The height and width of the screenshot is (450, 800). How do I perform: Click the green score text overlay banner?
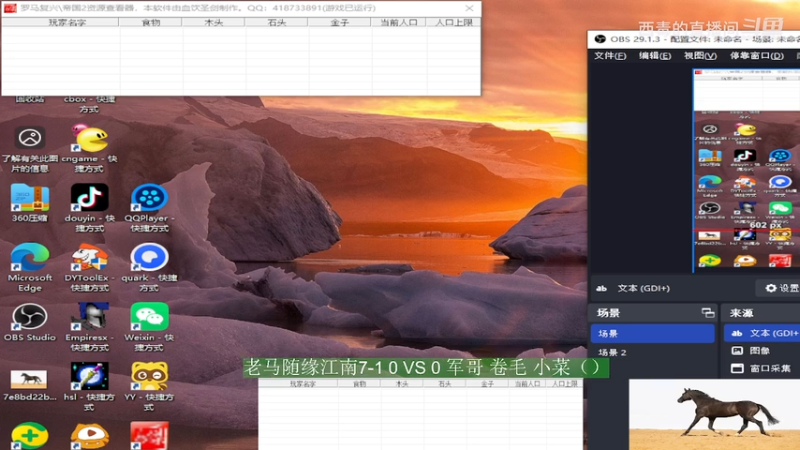pyautogui.click(x=426, y=367)
